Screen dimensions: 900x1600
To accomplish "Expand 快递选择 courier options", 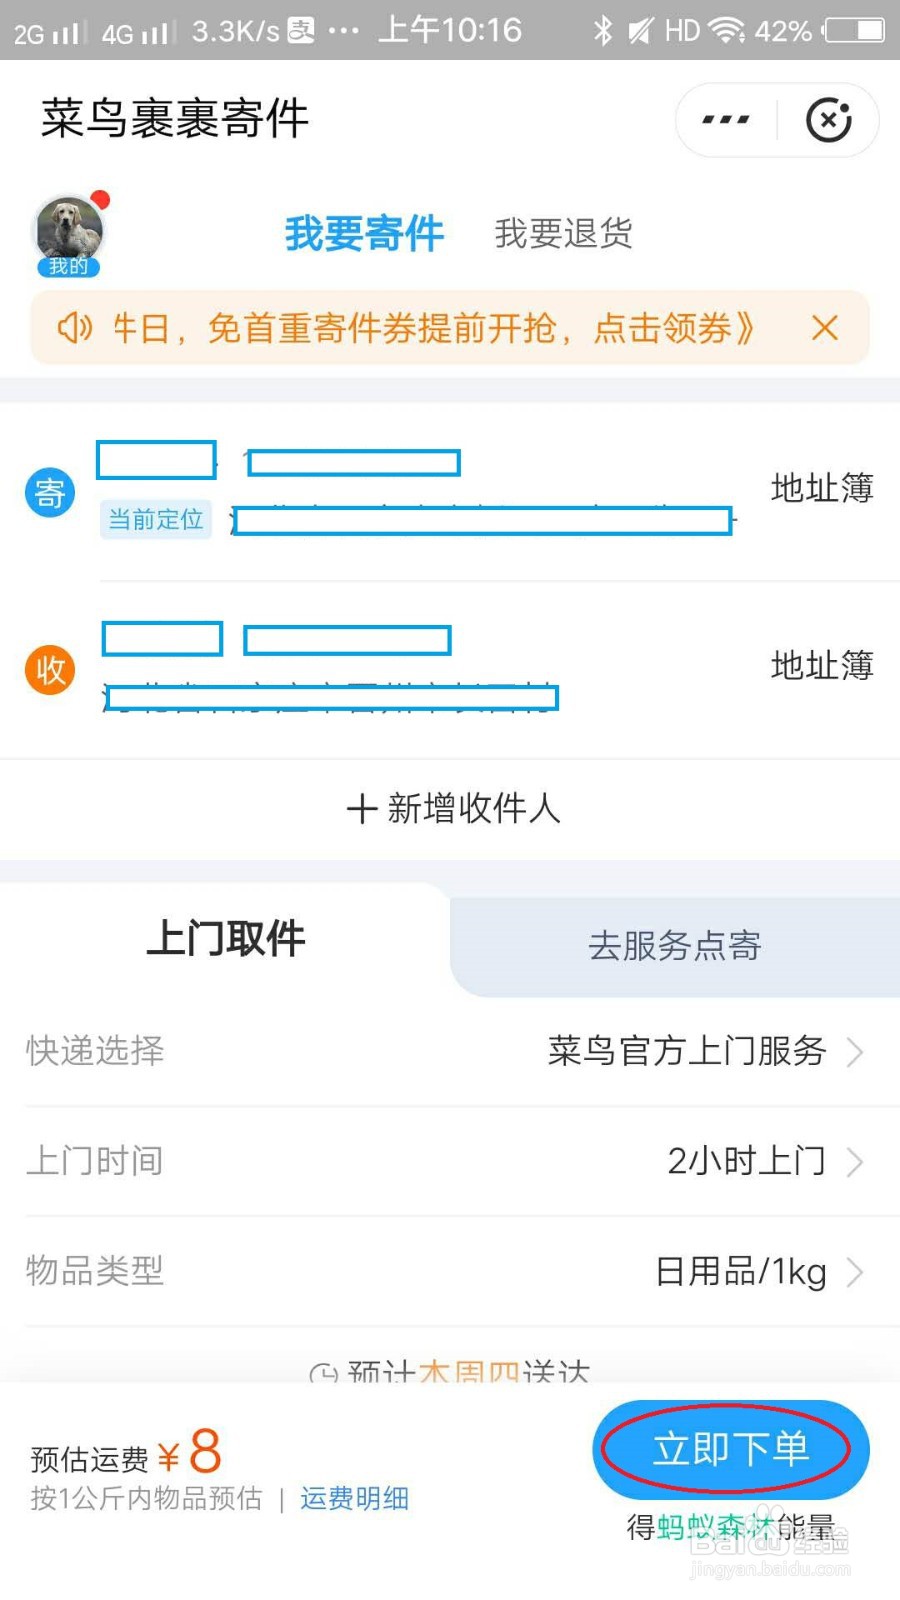I will [x=450, y=1051].
